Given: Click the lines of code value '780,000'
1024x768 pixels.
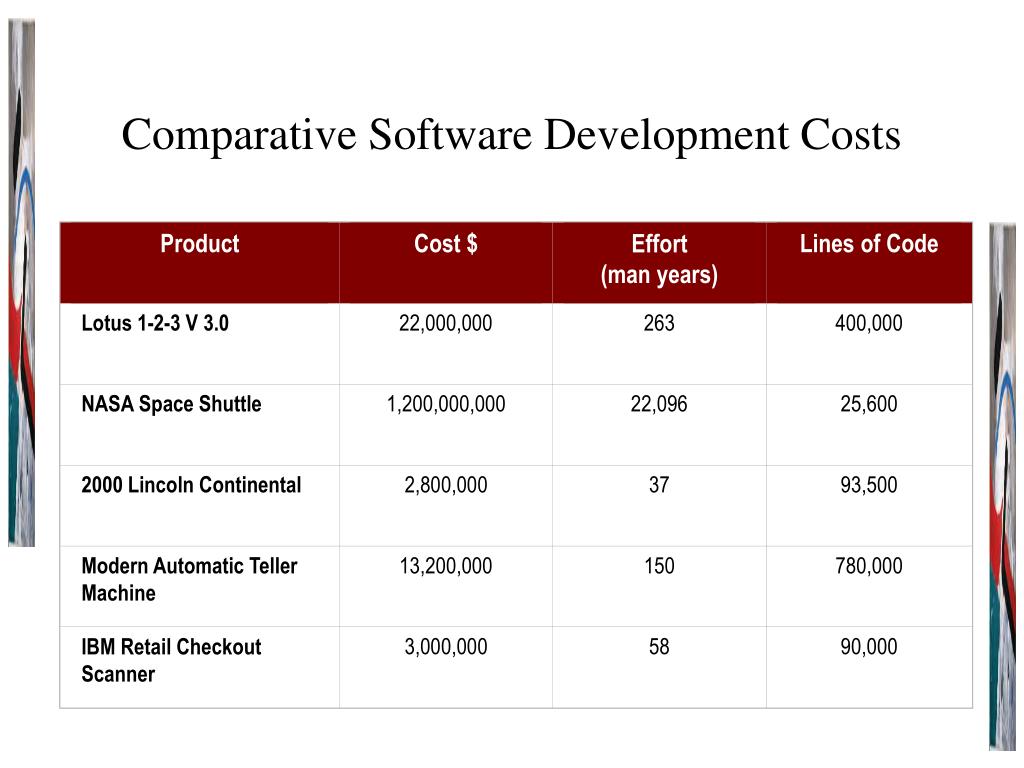Looking at the screenshot, I should 869,566.
